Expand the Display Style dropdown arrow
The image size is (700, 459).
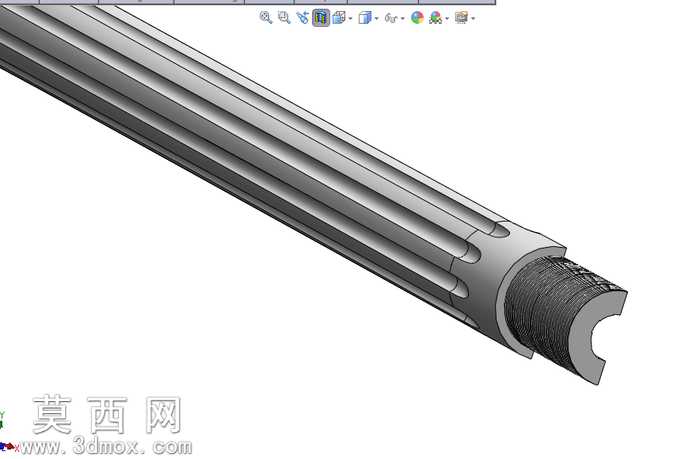pyautogui.click(x=376, y=19)
